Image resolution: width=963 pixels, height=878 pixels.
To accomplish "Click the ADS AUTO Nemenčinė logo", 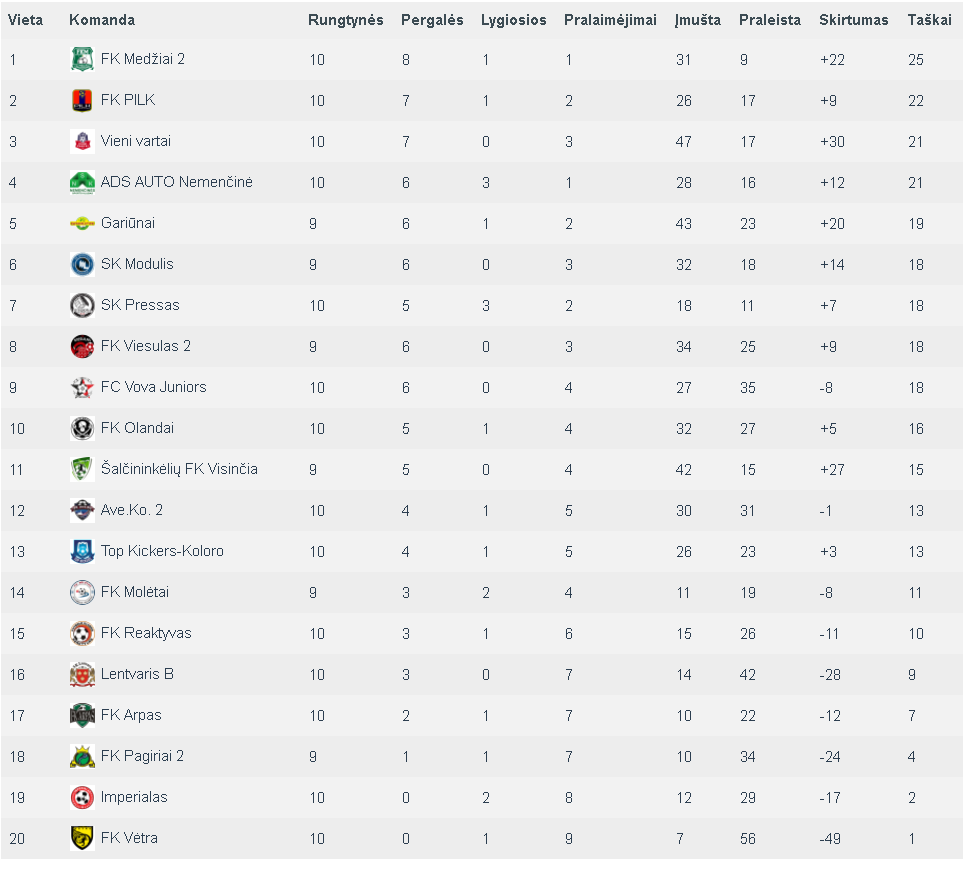I will (x=82, y=182).
